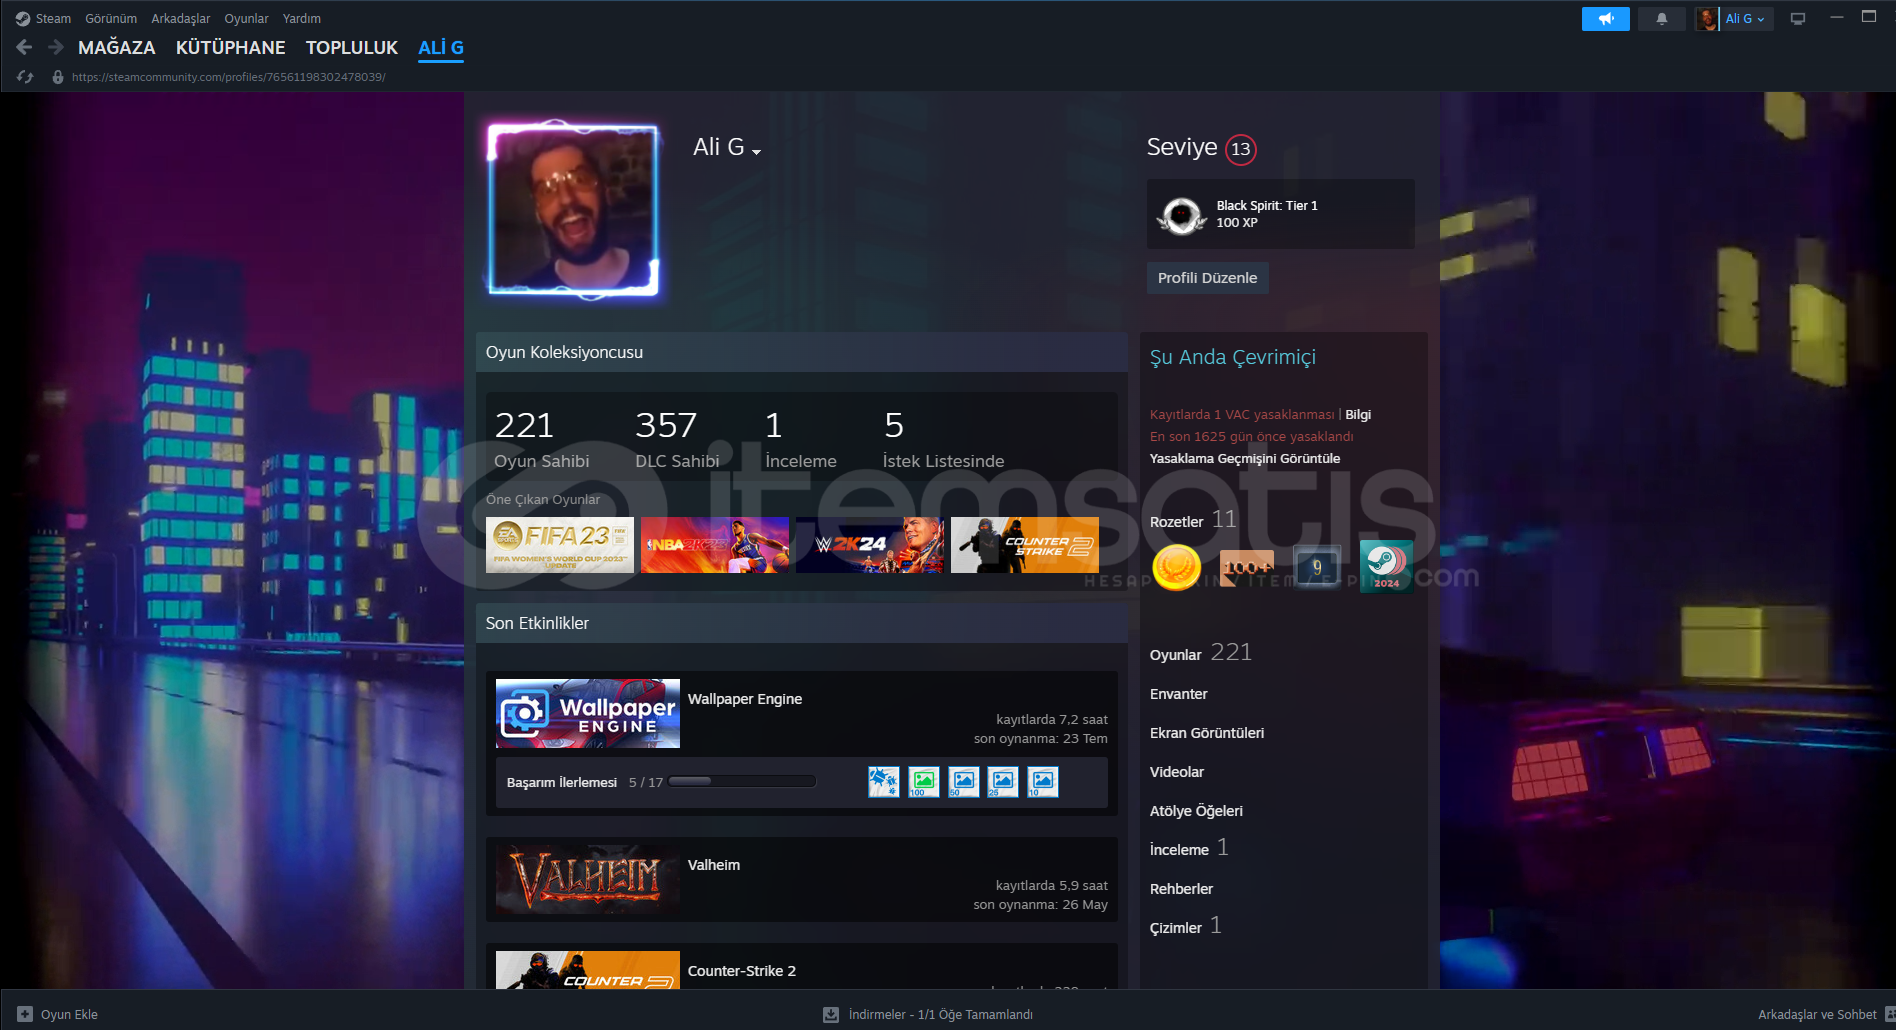Click the Valheim game image
The image size is (1896, 1030).
point(588,880)
